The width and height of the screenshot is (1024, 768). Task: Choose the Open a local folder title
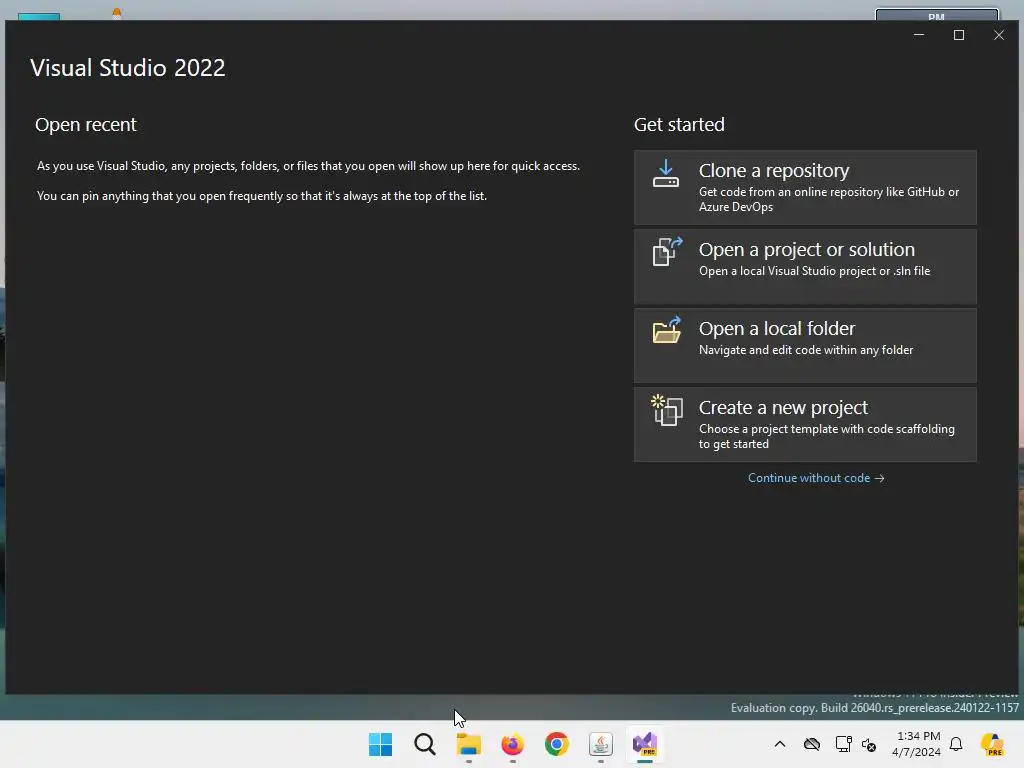coord(776,328)
